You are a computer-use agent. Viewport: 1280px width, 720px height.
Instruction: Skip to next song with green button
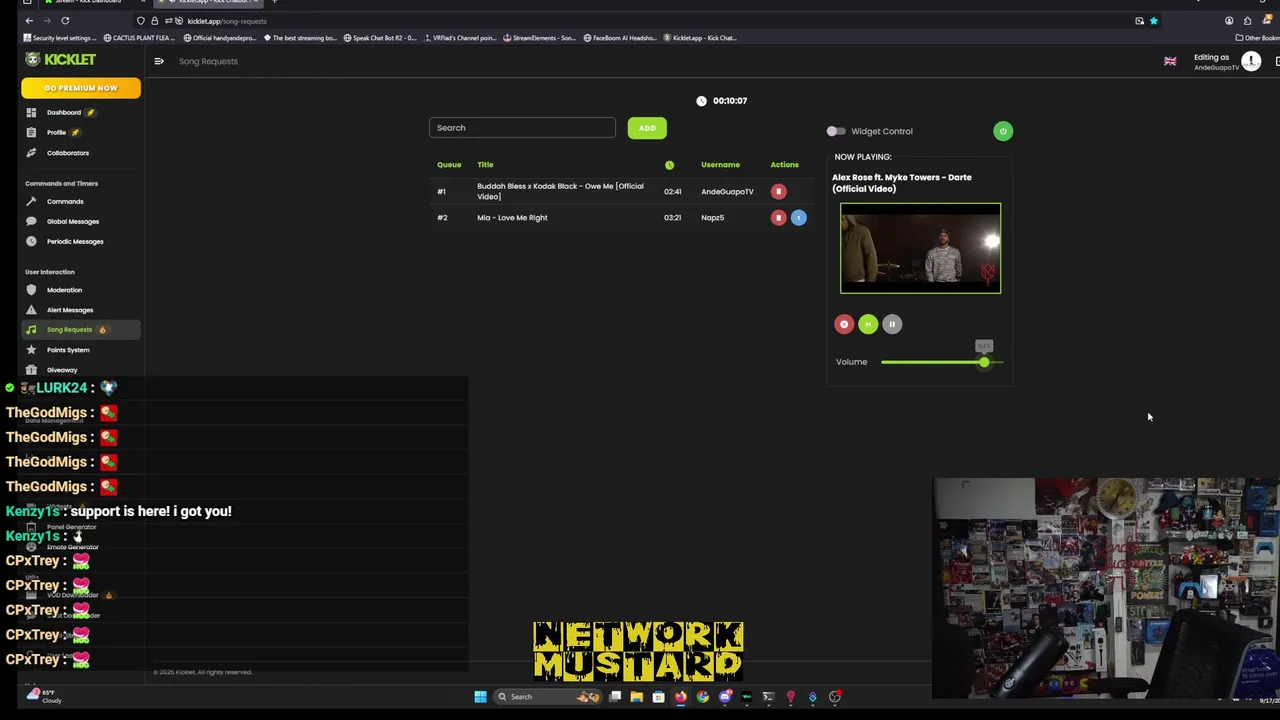pyautogui.click(x=868, y=324)
